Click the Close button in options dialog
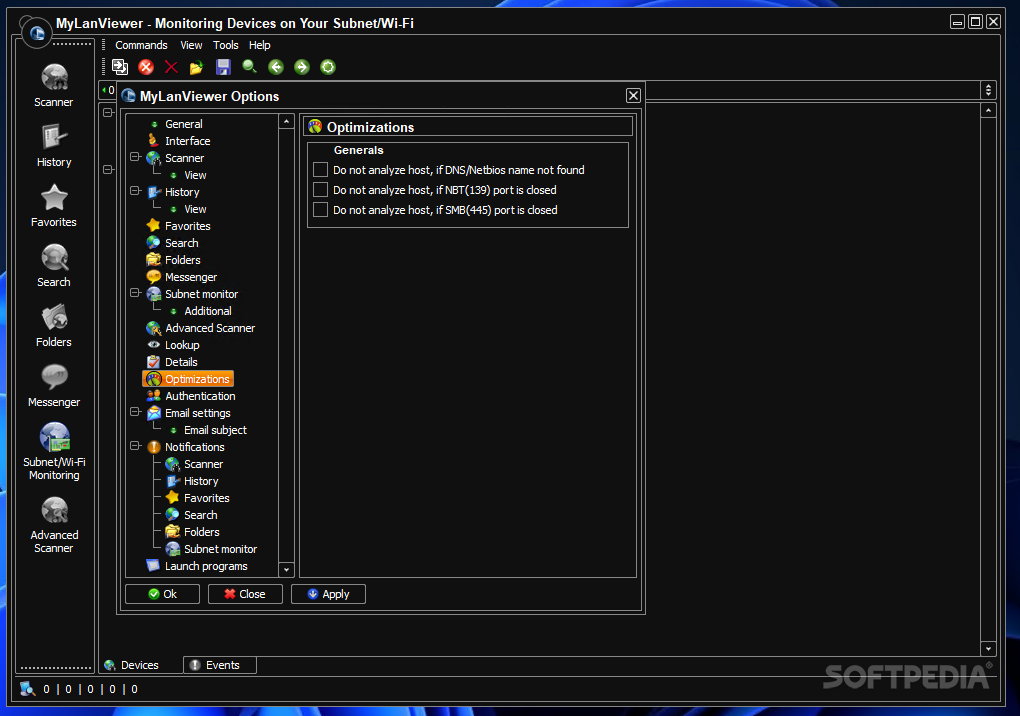 [245, 594]
